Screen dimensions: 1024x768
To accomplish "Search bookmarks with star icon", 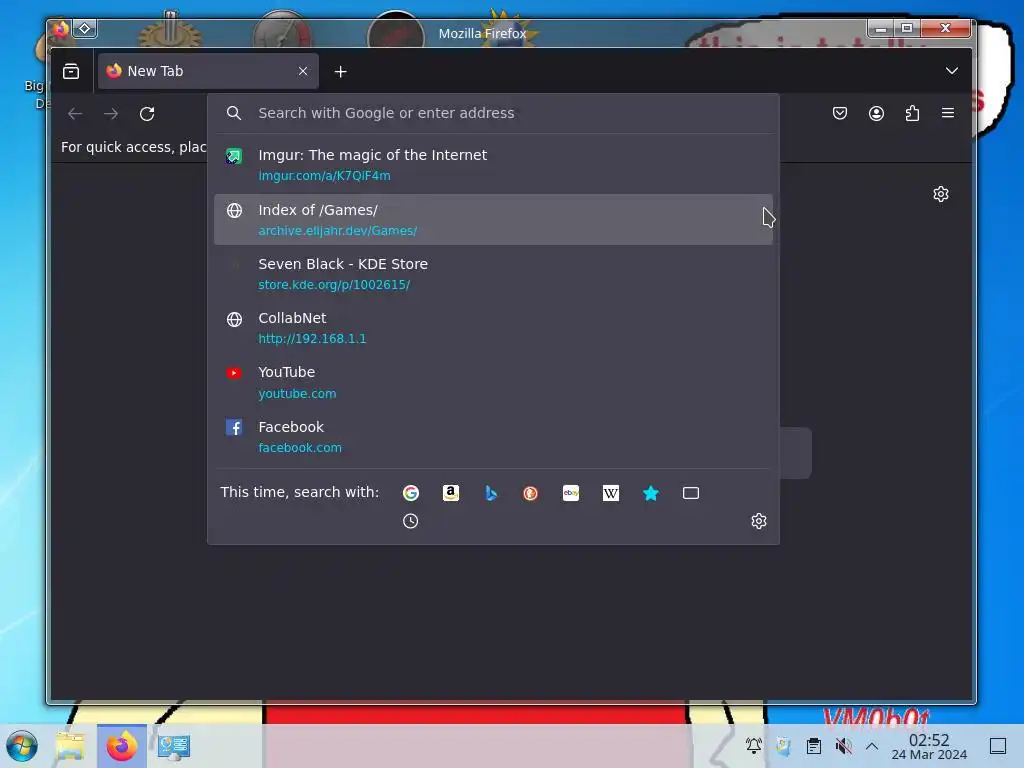I will pyautogui.click(x=650, y=493).
